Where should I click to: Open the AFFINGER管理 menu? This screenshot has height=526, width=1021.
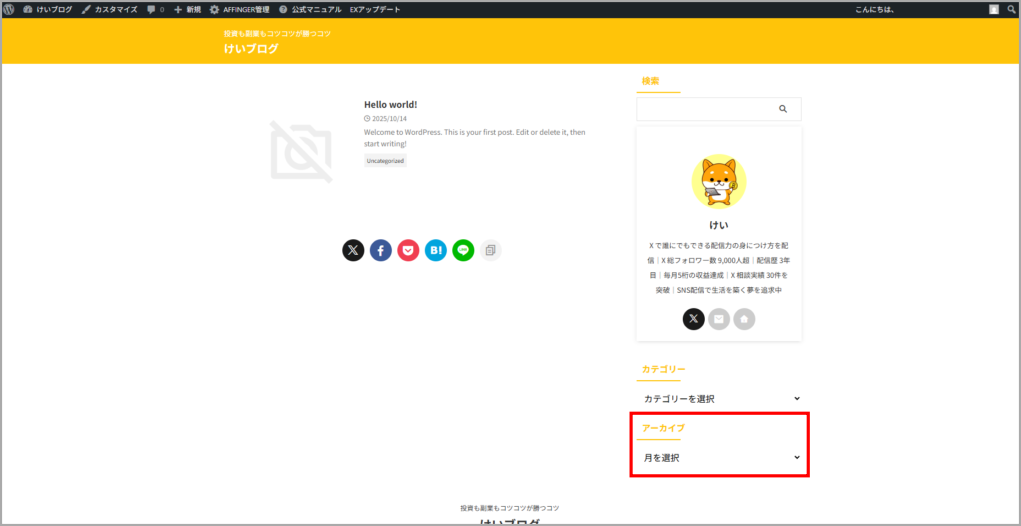pos(239,9)
